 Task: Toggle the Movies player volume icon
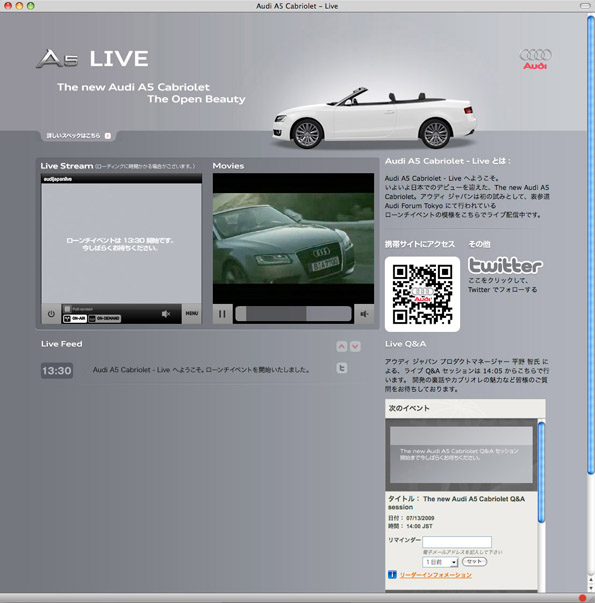click(364, 314)
